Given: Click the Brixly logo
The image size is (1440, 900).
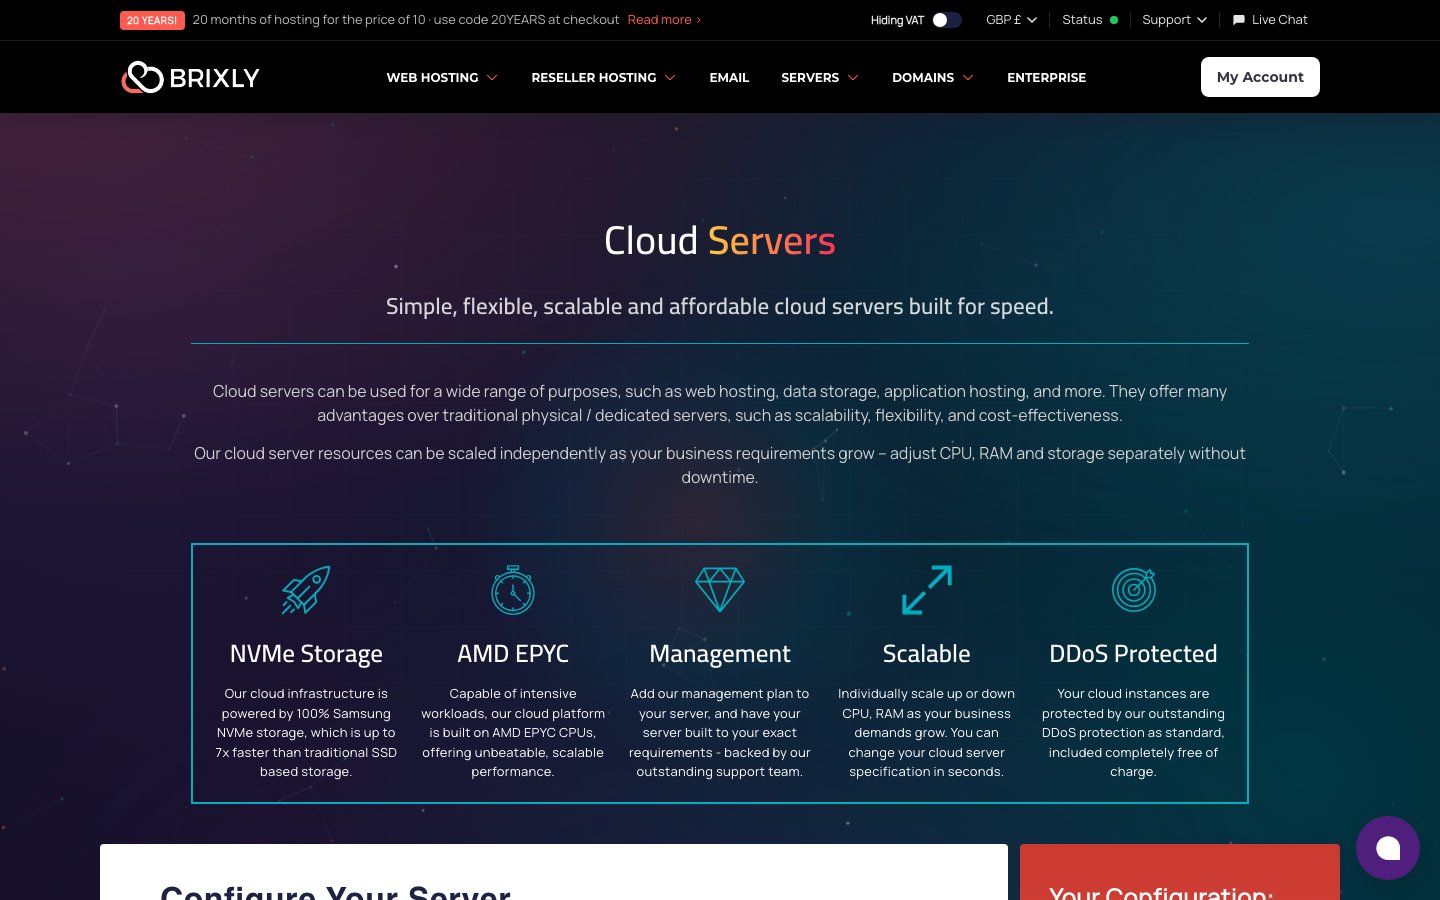Looking at the screenshot, I should pyautogui.click(x=190, y=77).
